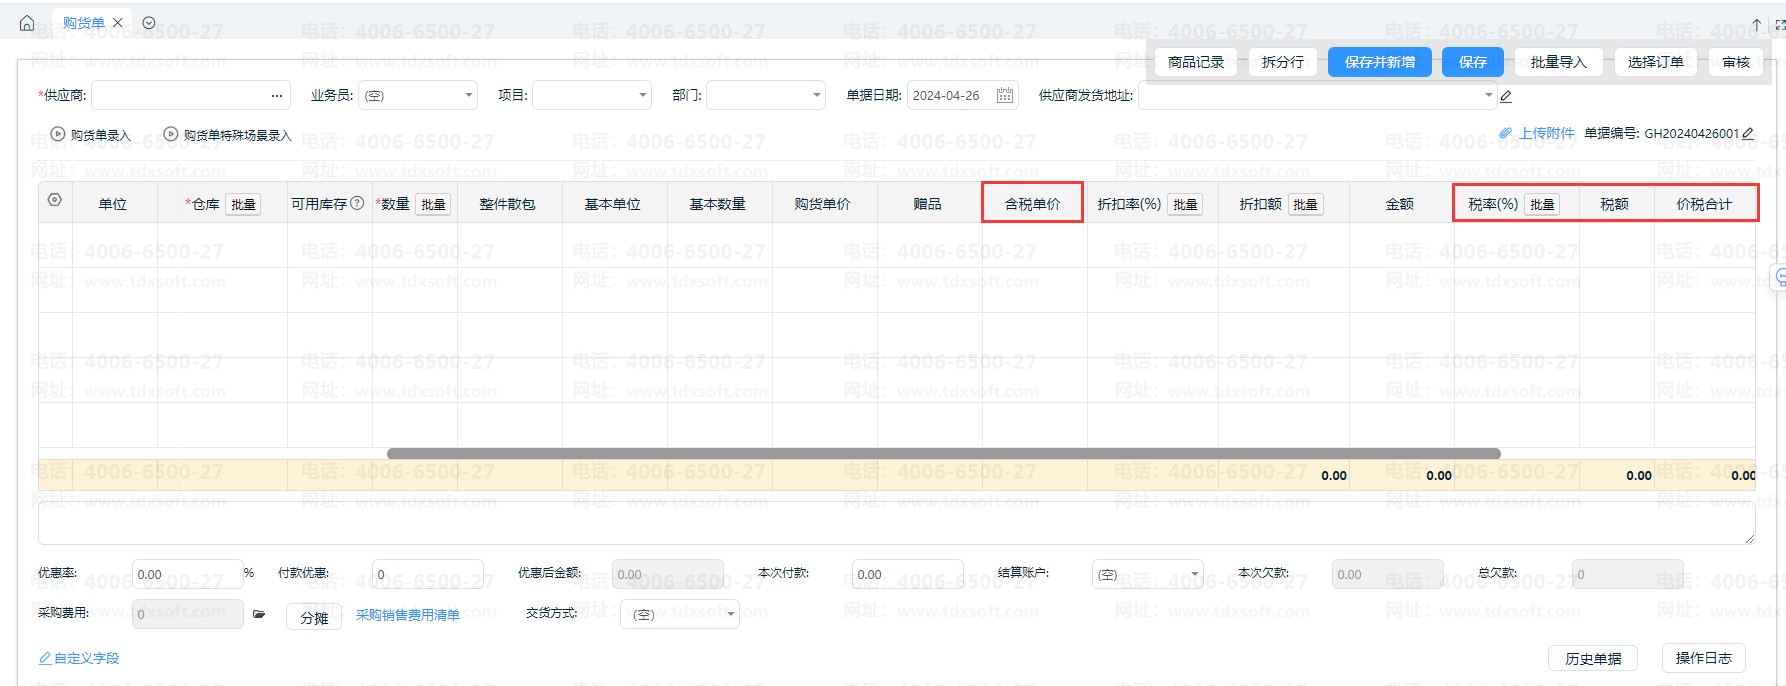1786x686 pixels.
Task: Open the tab list dropdown circle icon
Action: coord(149,23)
